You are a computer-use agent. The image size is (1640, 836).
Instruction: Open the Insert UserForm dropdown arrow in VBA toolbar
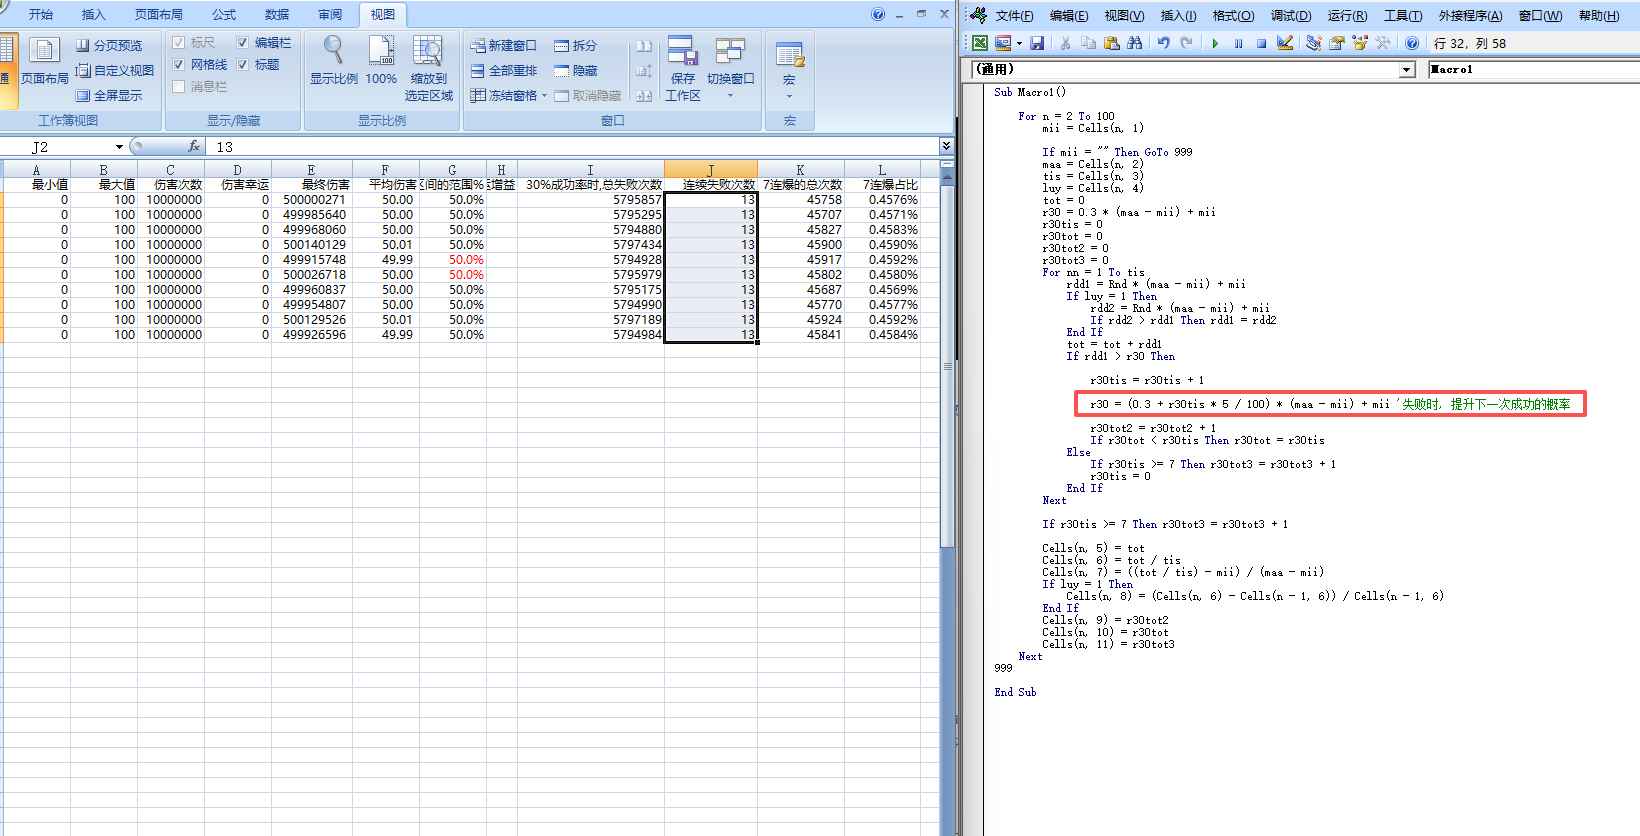[x=1019, y=43]
